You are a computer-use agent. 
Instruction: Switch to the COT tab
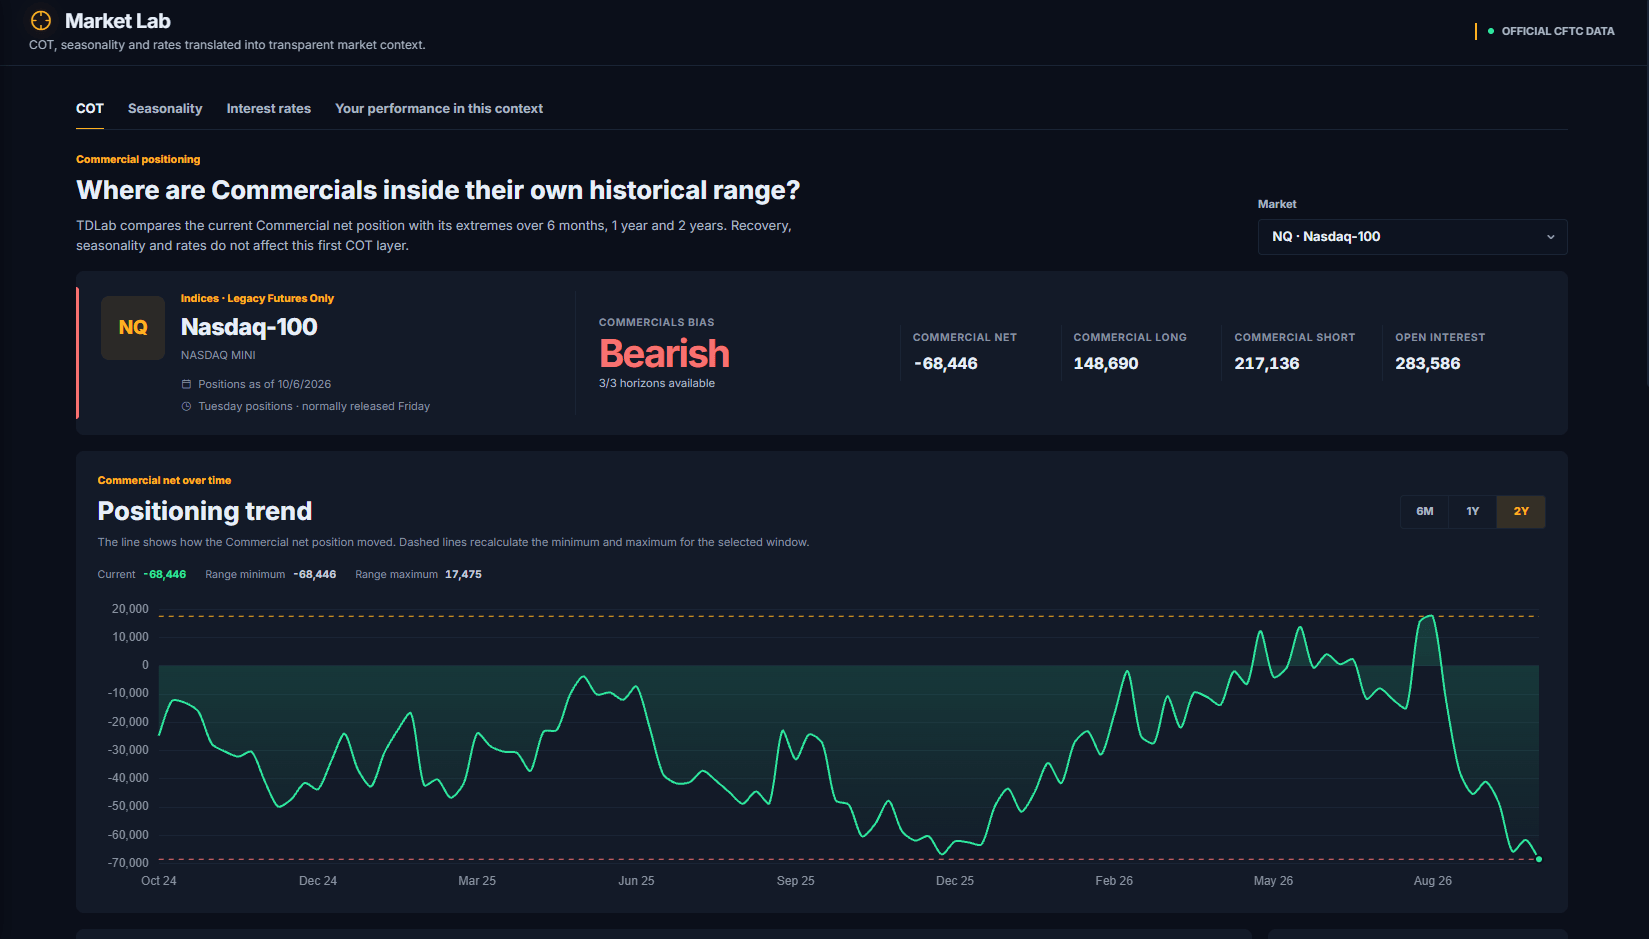(90, 108)
